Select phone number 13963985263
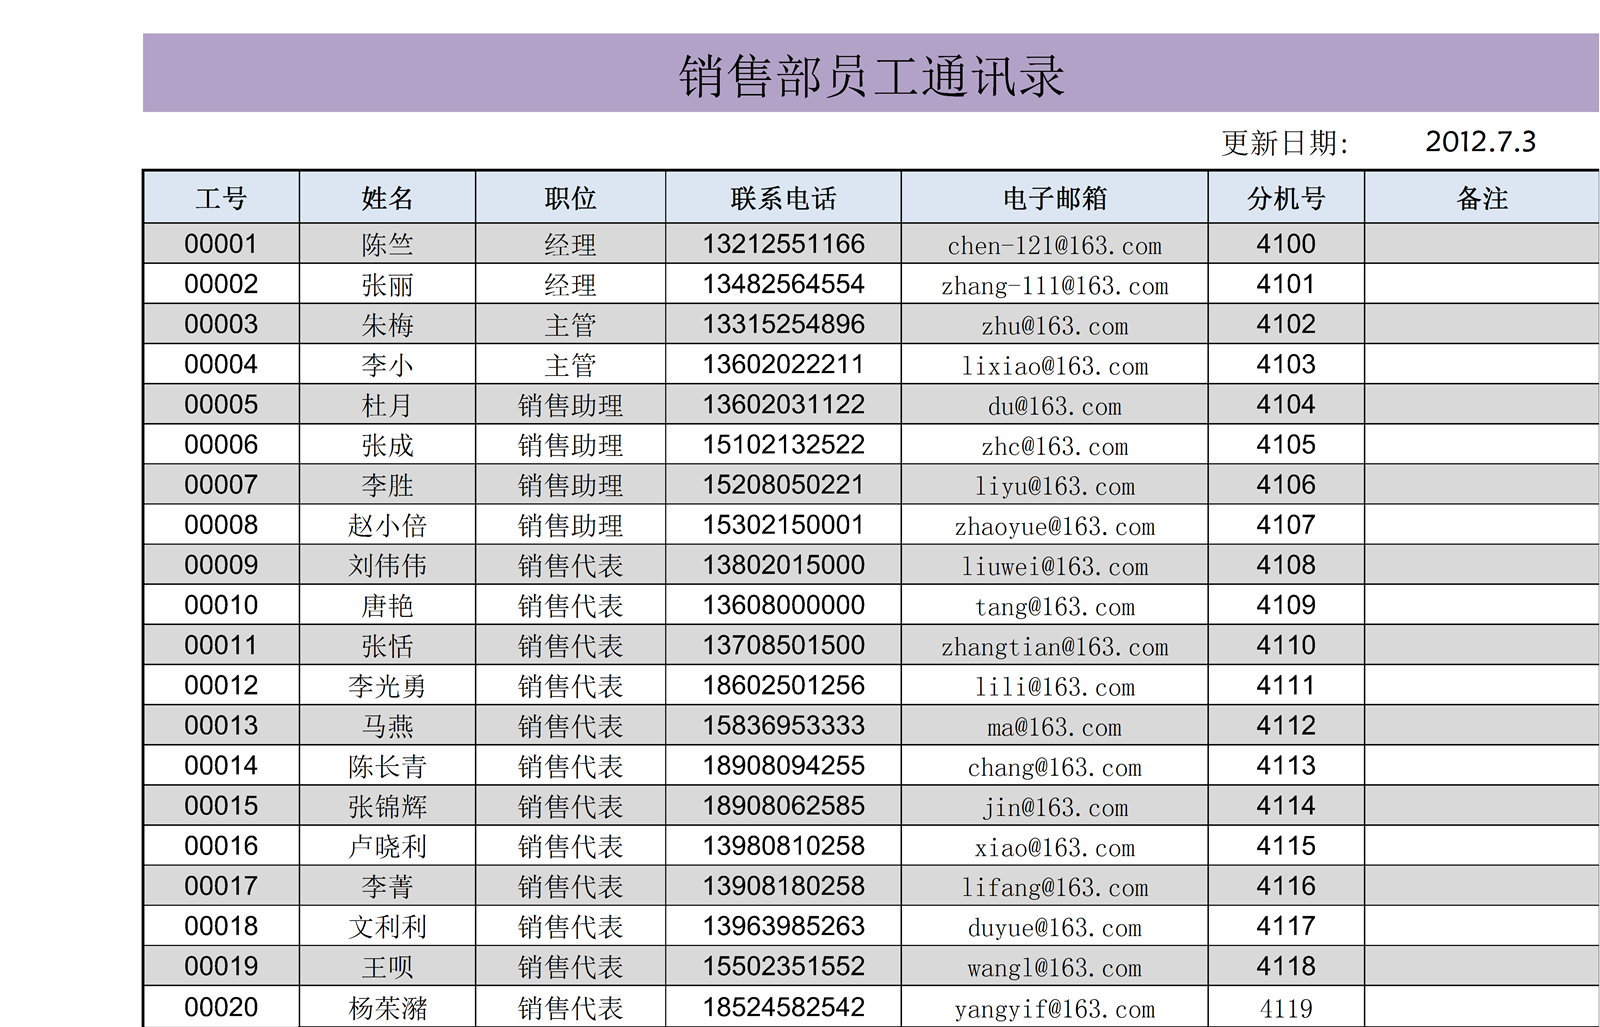The width and height of the screenshot is (1600, 1027). (x=783, y=927)
